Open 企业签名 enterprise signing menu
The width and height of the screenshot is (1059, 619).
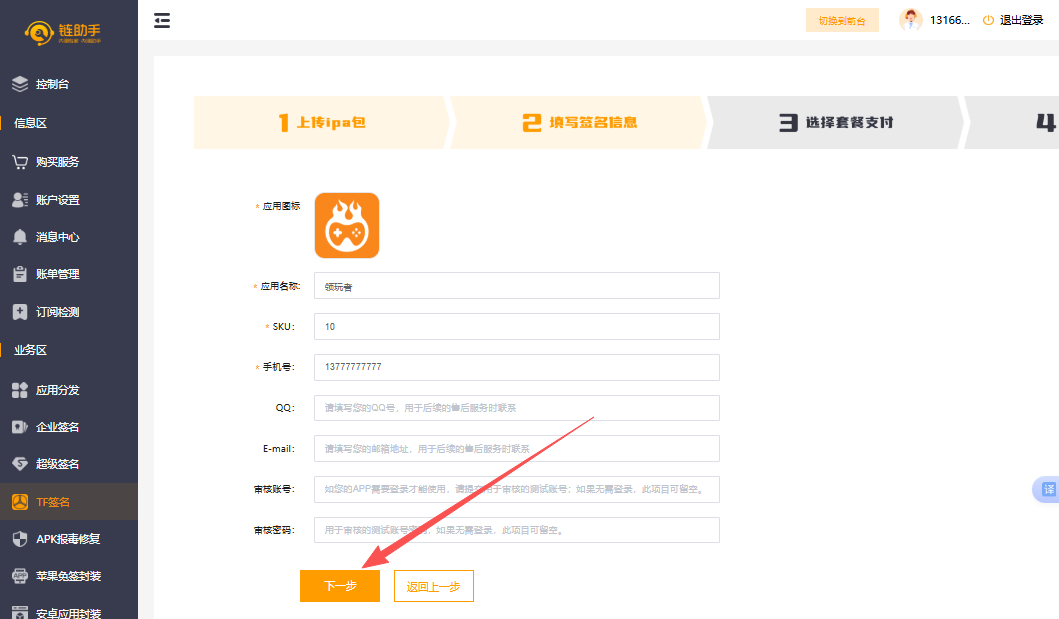57,427
